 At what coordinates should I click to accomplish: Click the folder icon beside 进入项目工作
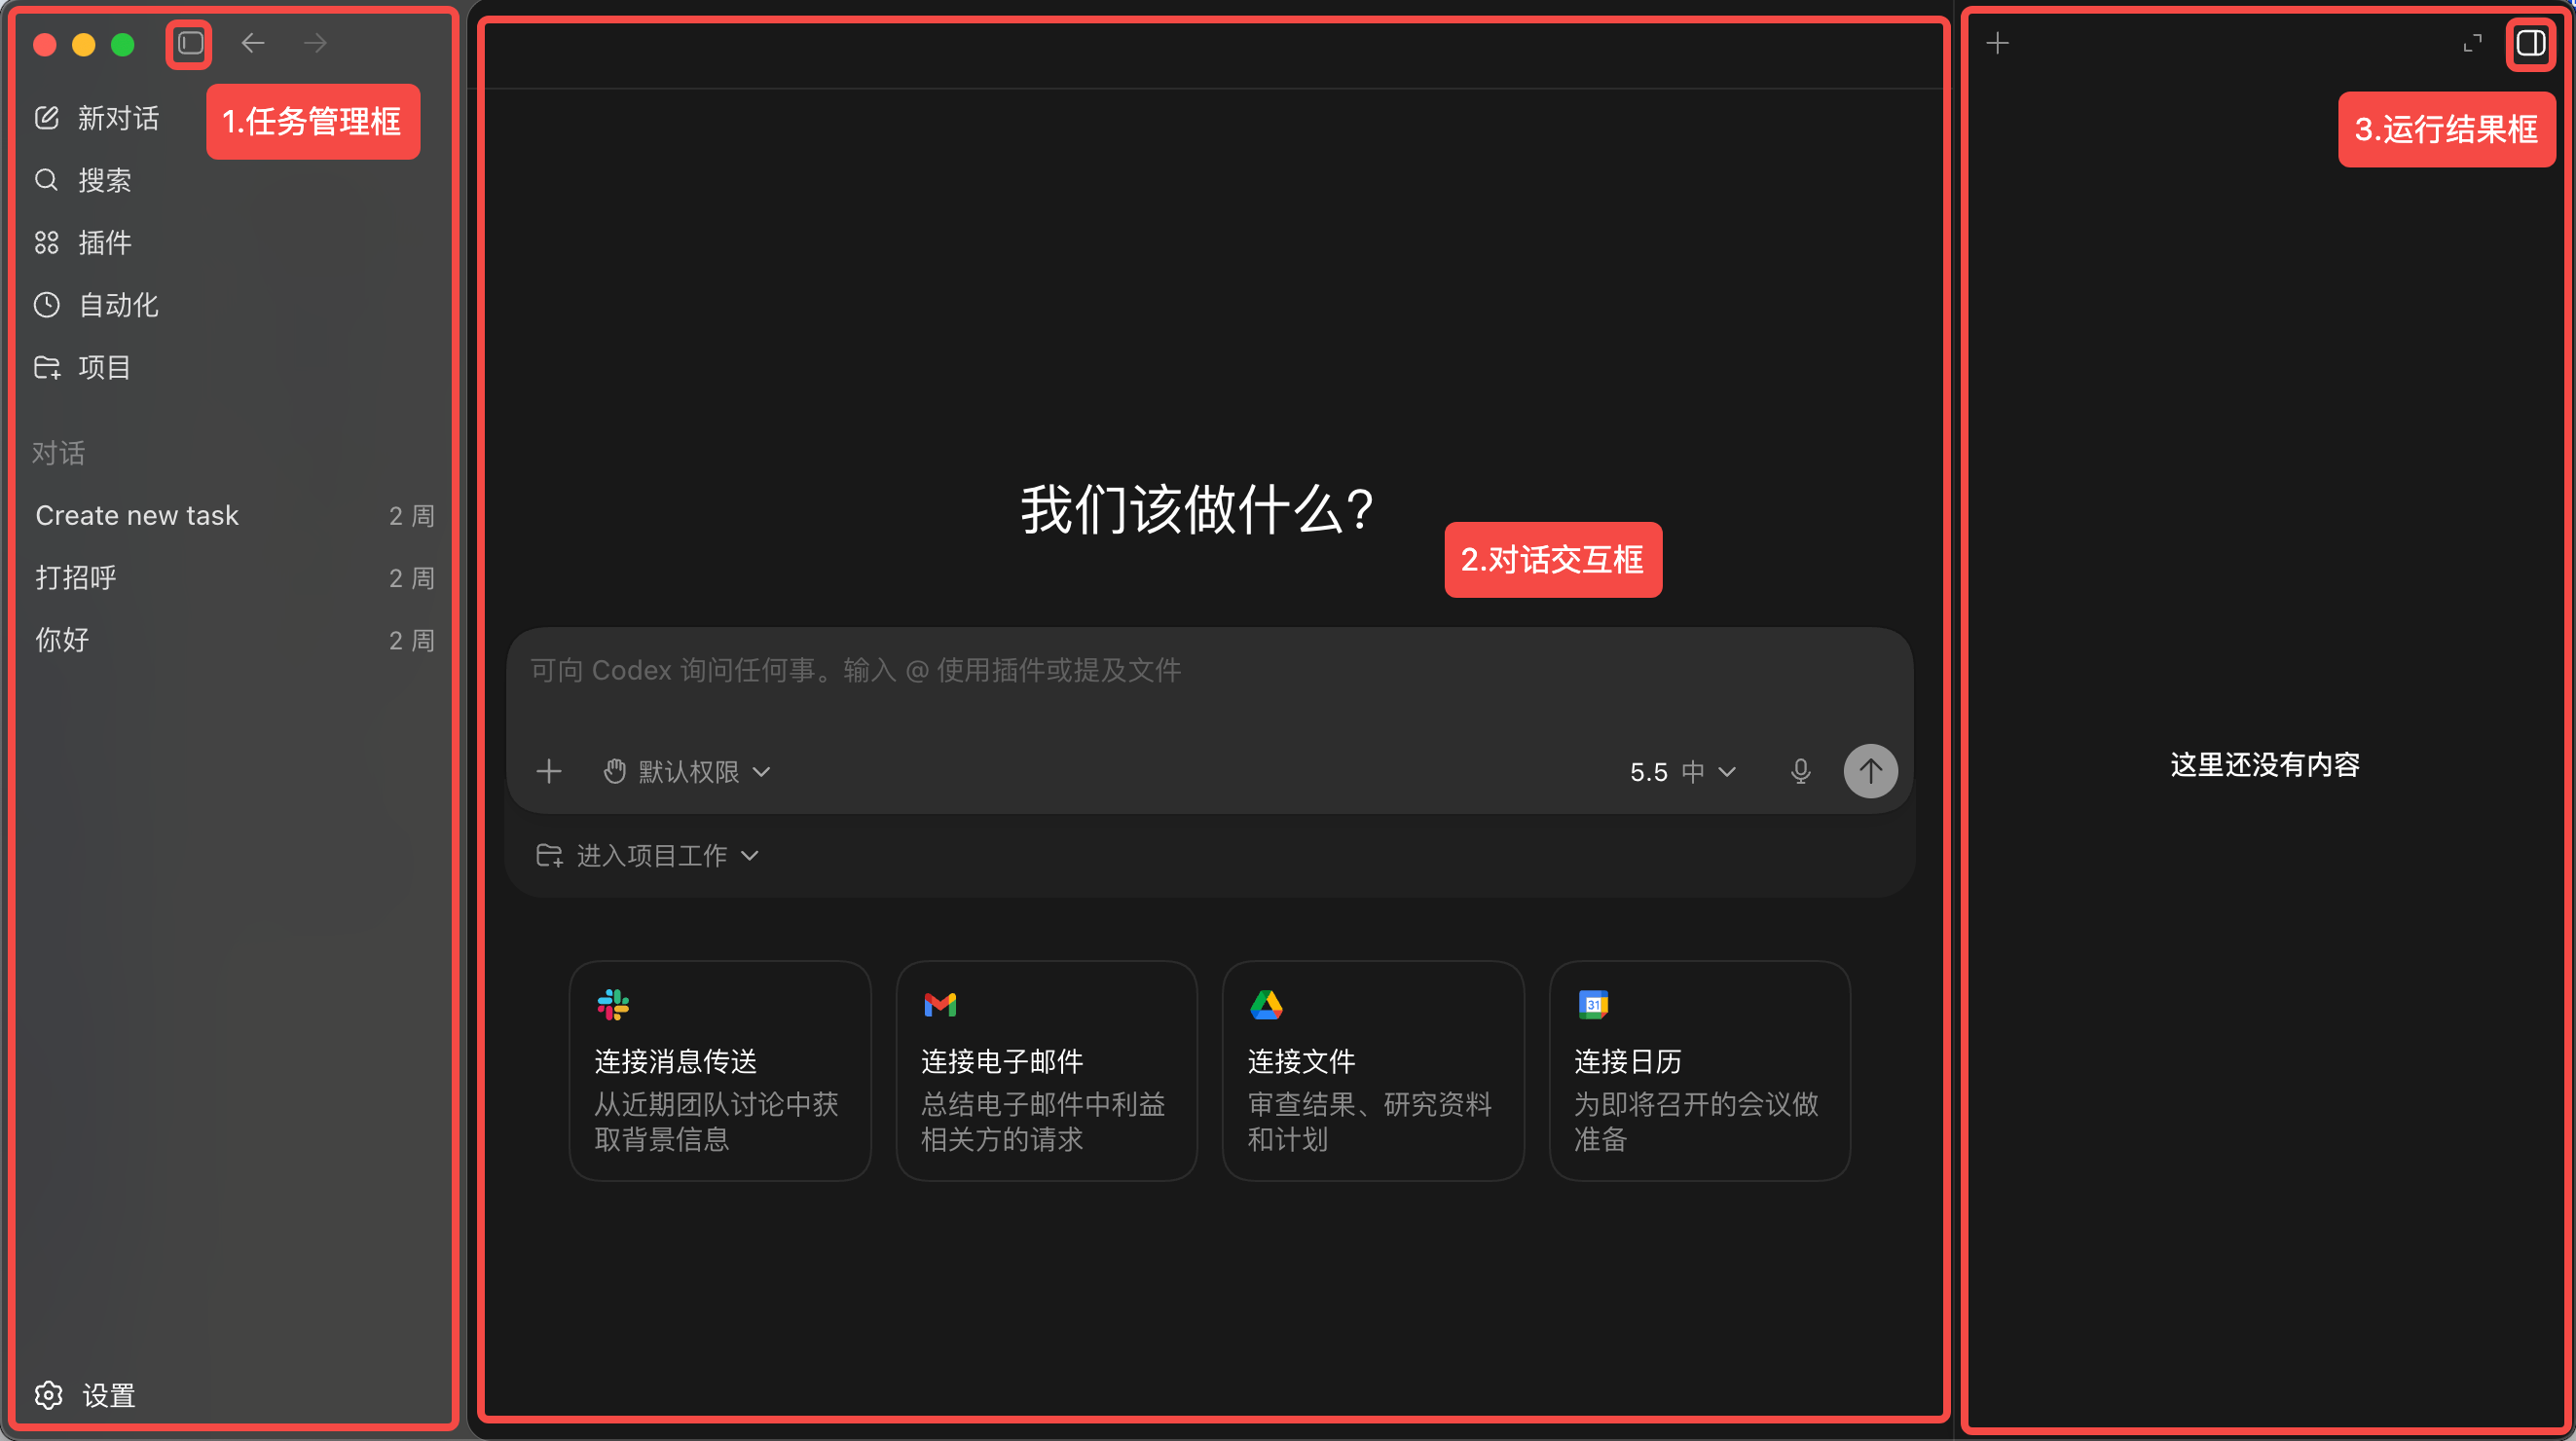[x=549, y=855]
